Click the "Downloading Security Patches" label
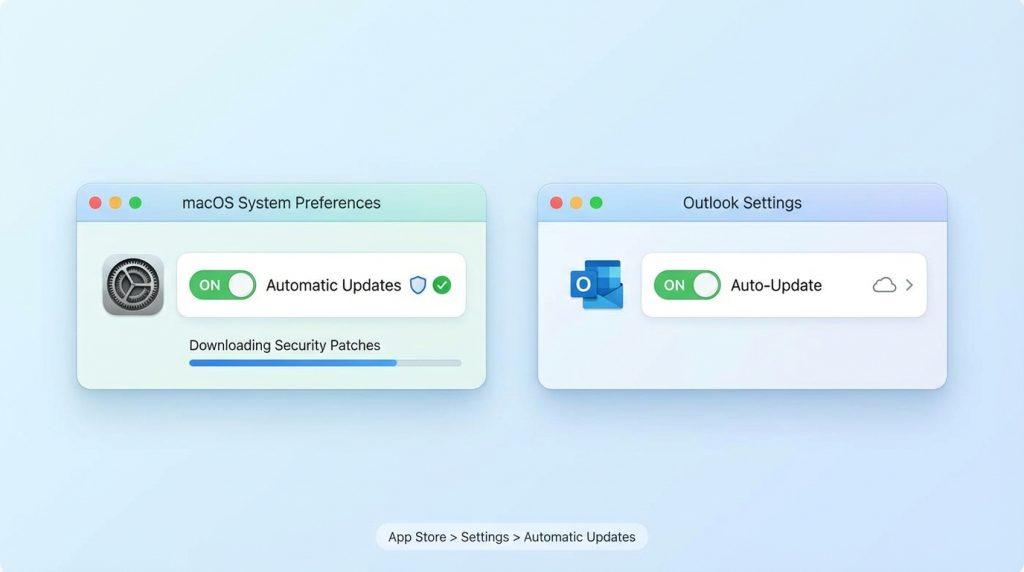1024x572 pixels. click(285, 345)
